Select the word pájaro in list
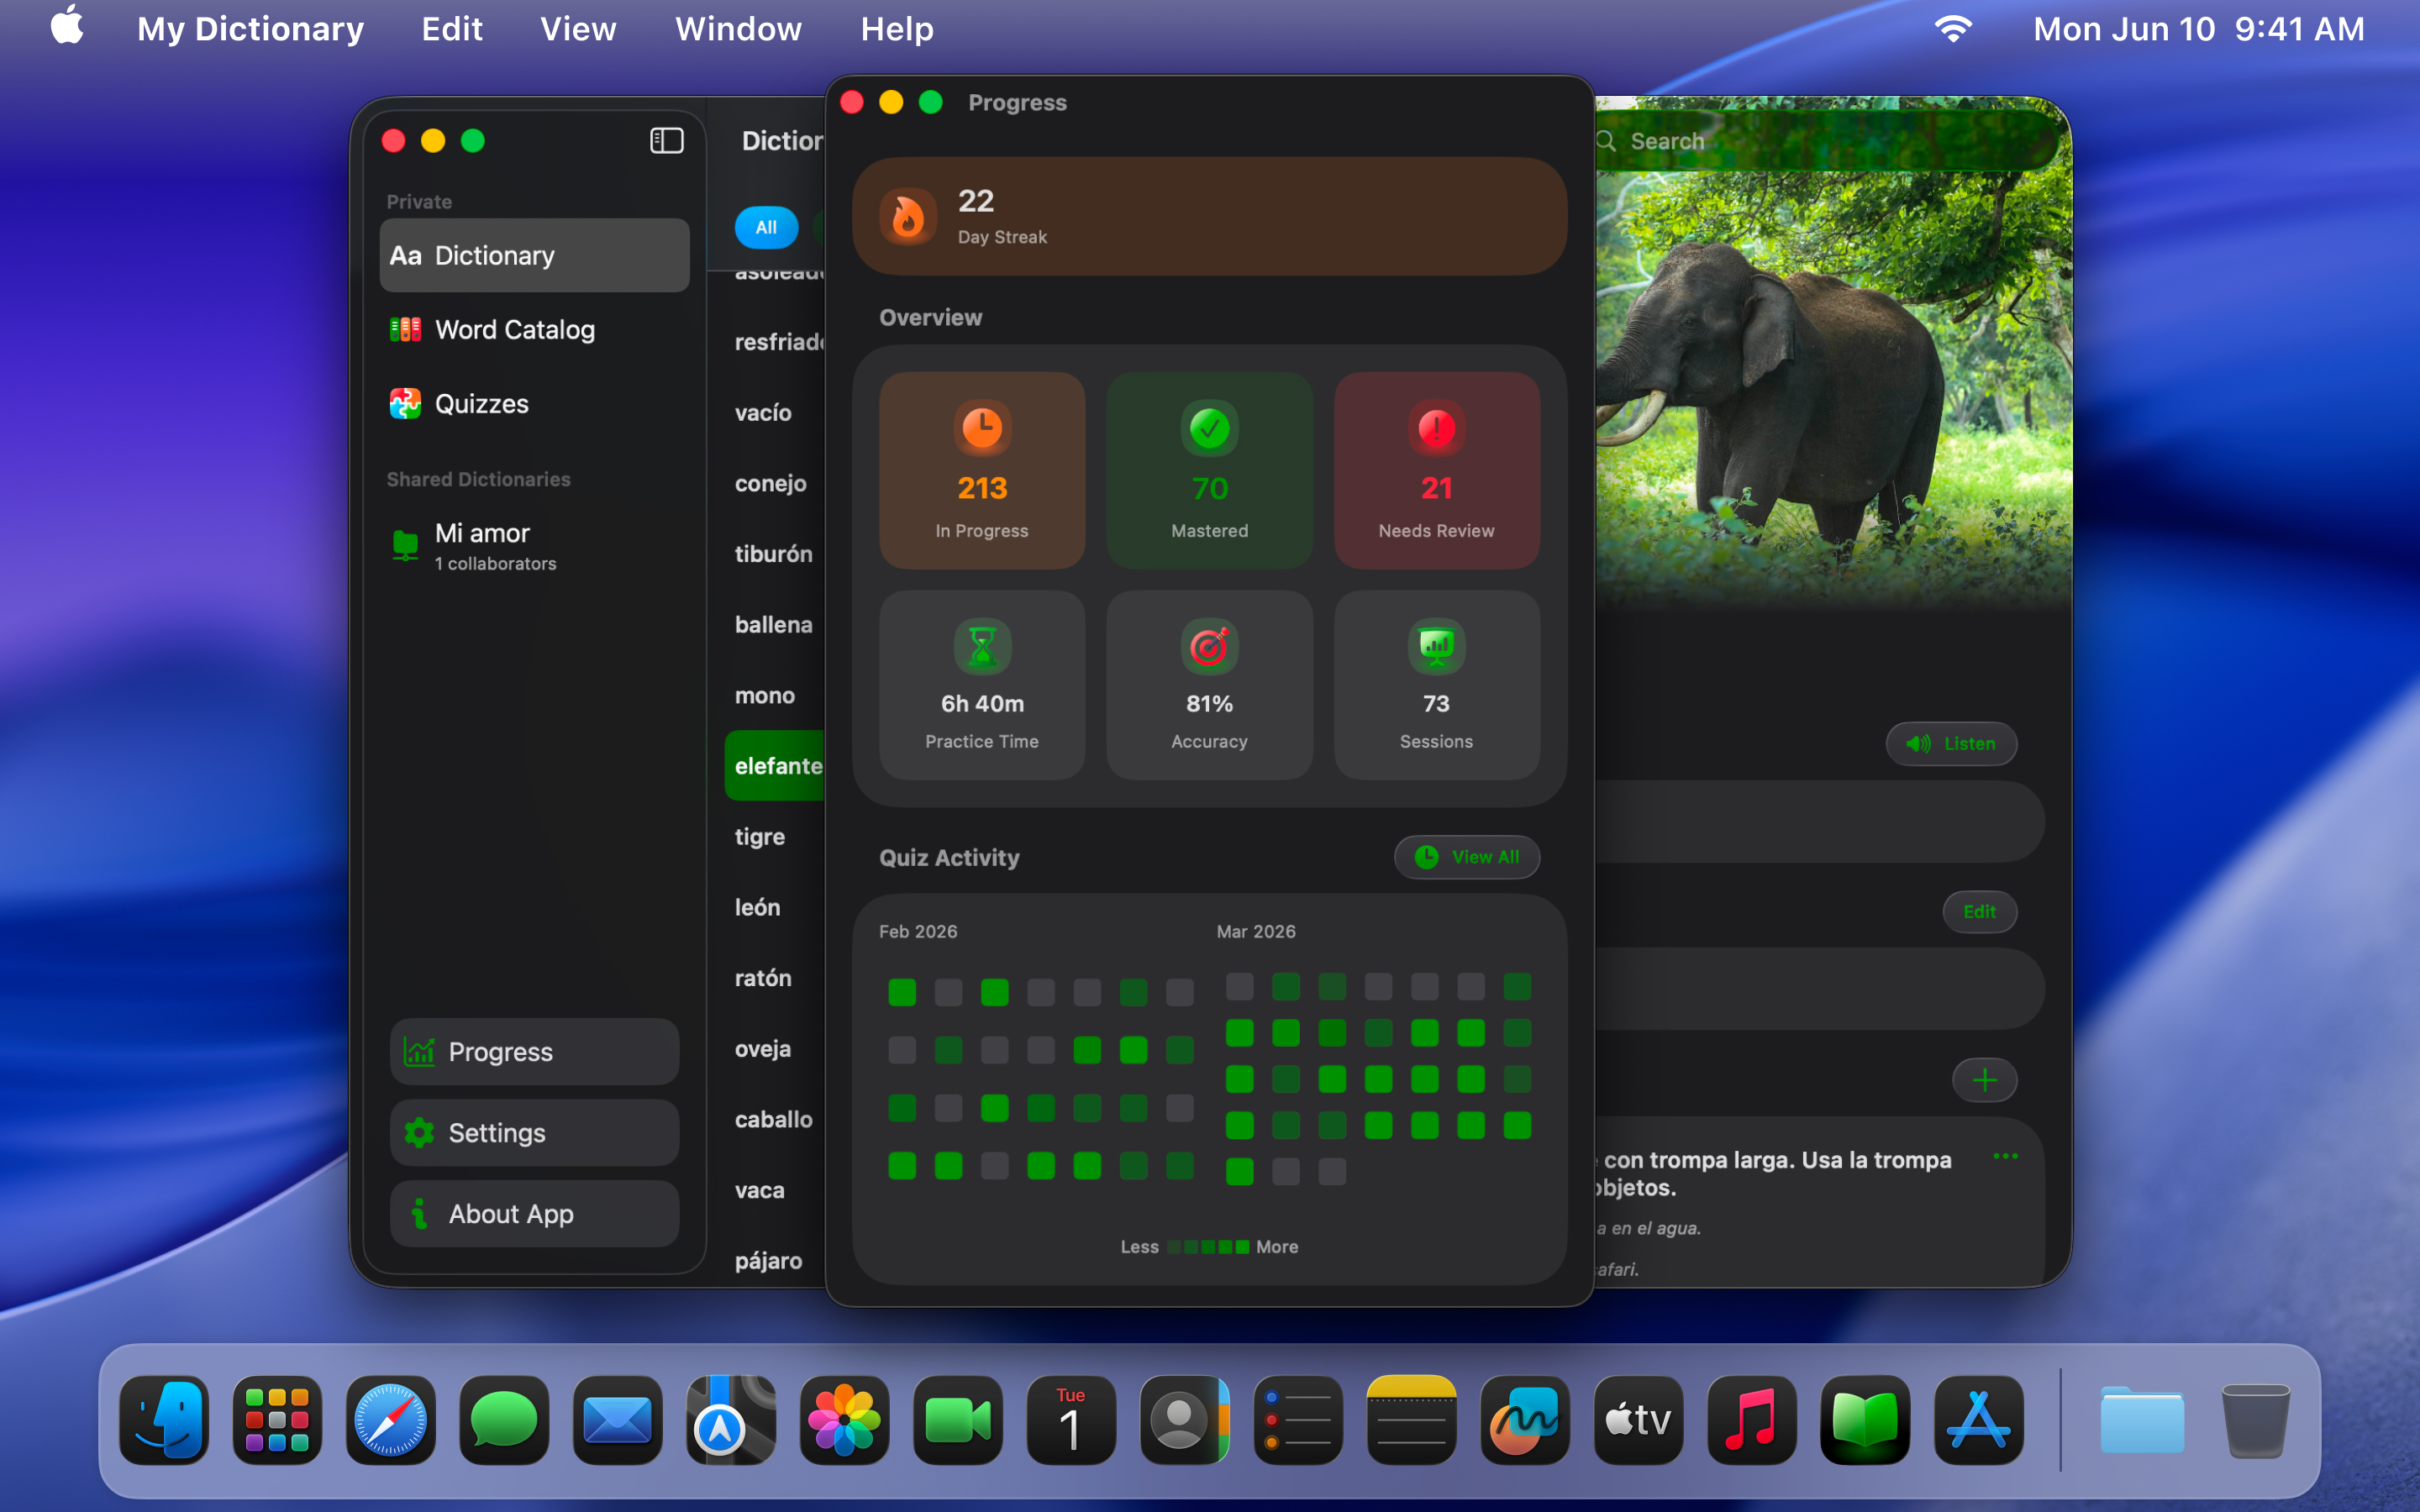2420x1512 pixels. [768, 1260]
